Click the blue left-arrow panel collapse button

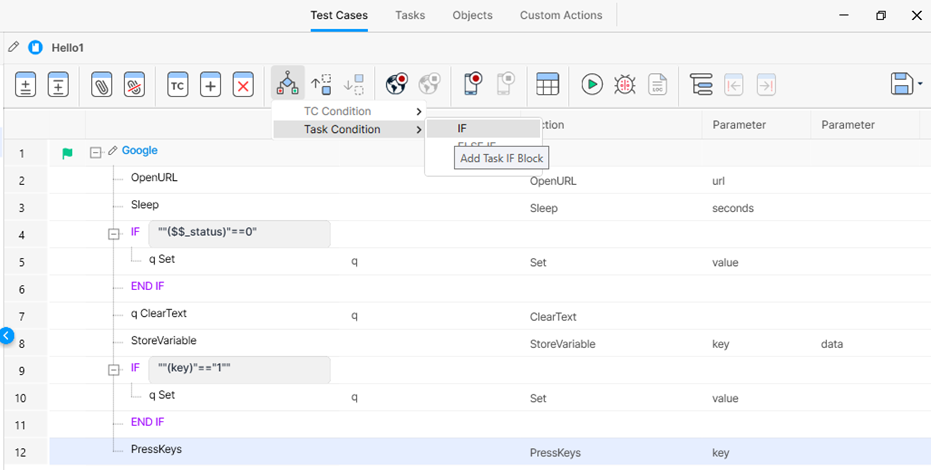(6, 336)
